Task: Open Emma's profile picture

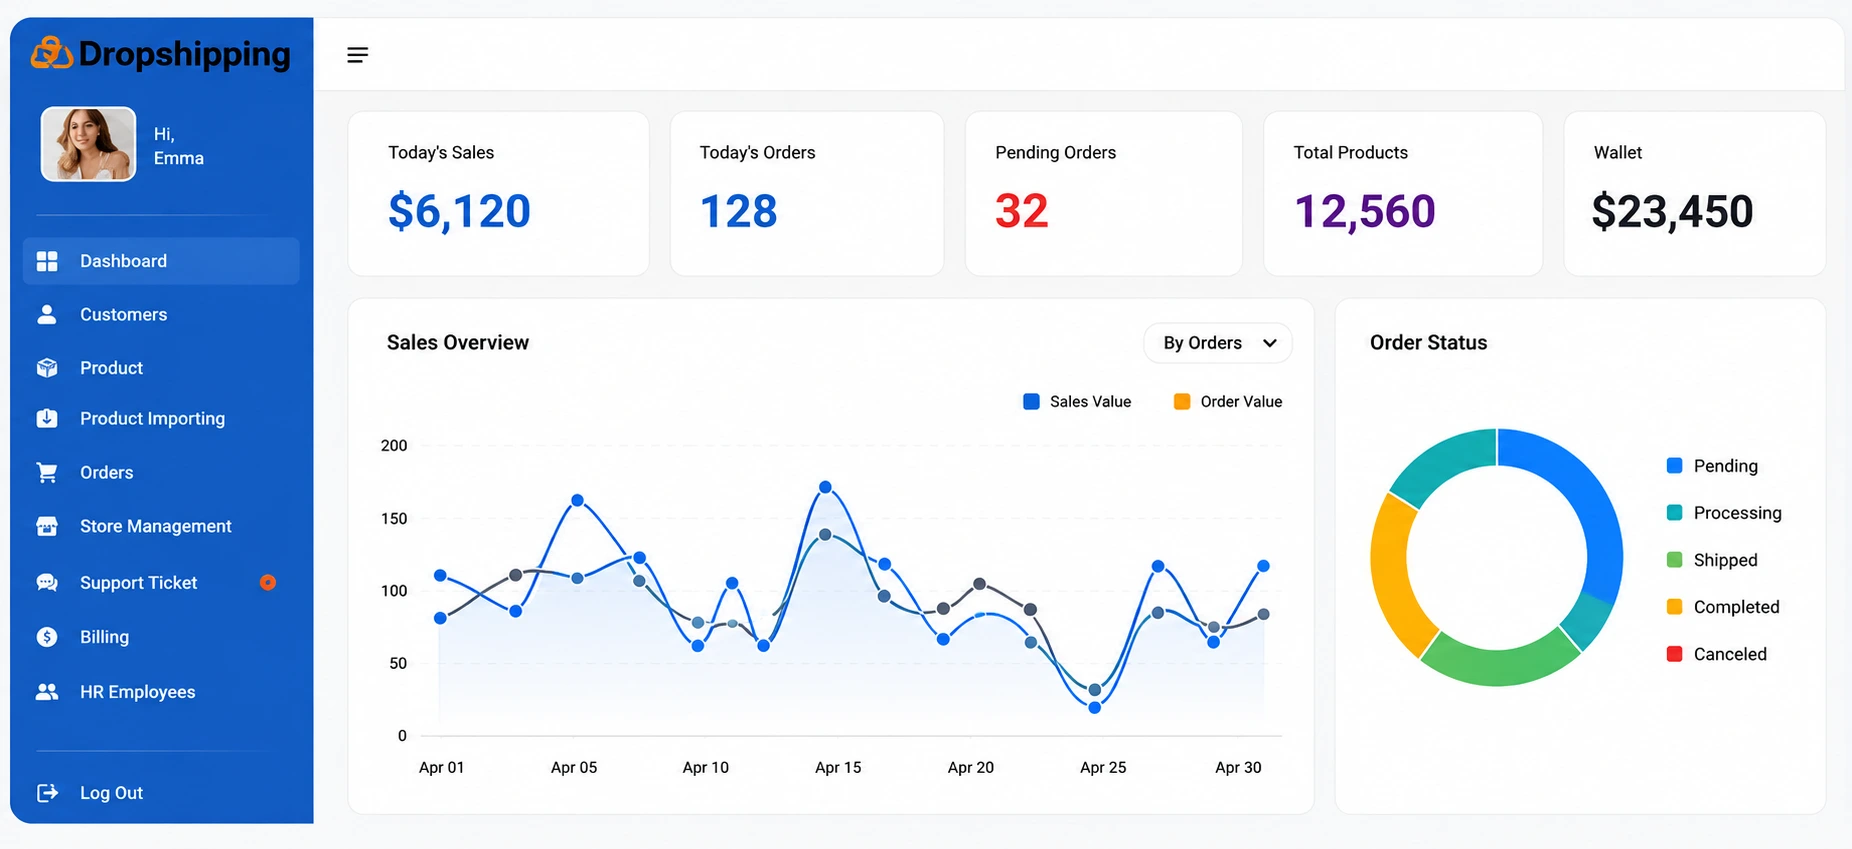Action: [88, 144]
